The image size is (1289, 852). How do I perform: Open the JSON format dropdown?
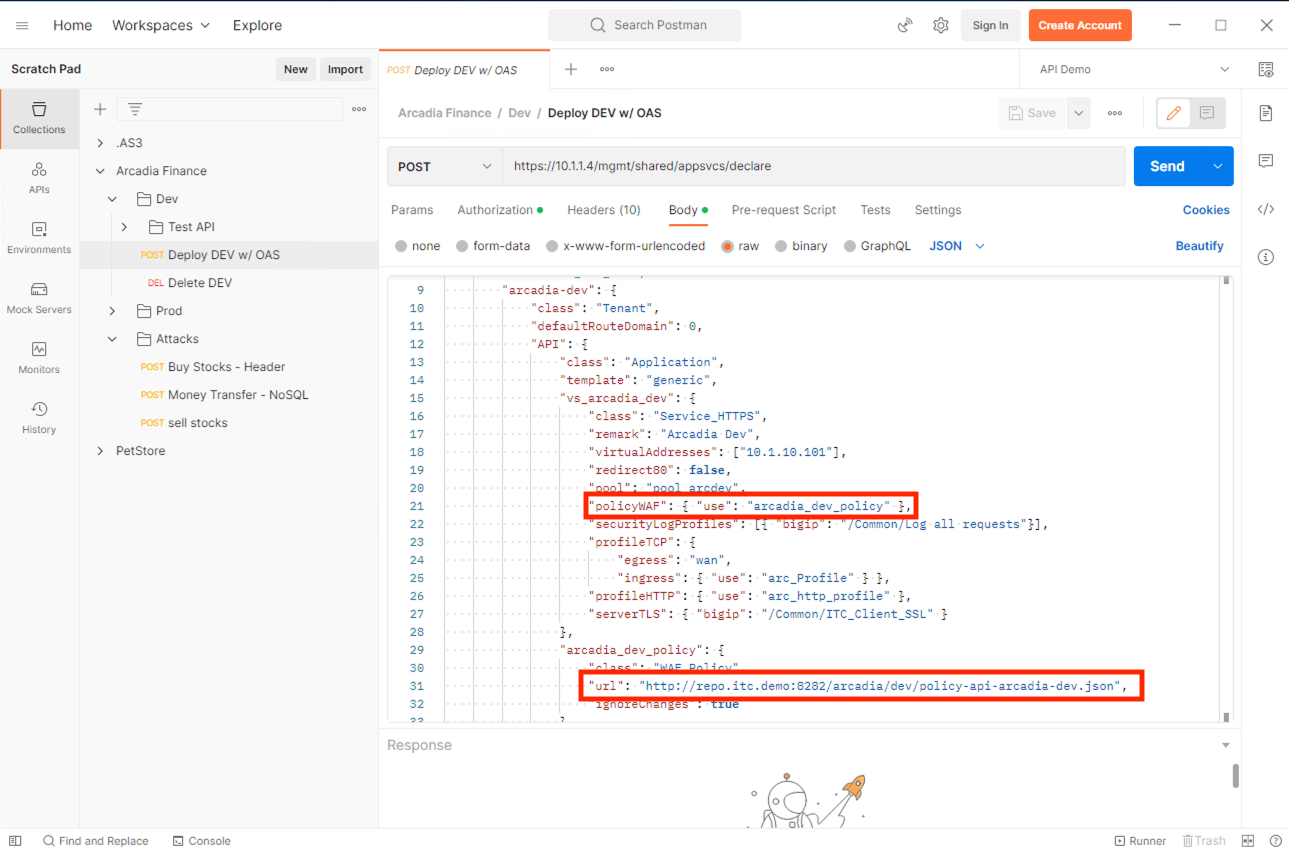click(x=957, y=246)
